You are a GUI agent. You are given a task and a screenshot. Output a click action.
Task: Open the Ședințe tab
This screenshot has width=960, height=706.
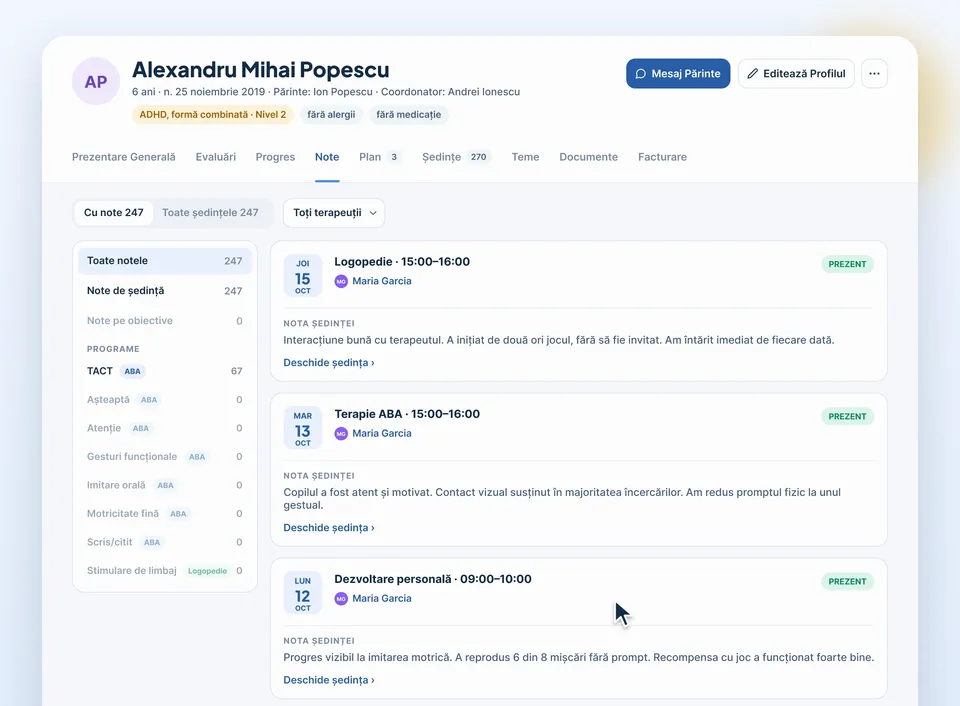[x=454, y=157]
